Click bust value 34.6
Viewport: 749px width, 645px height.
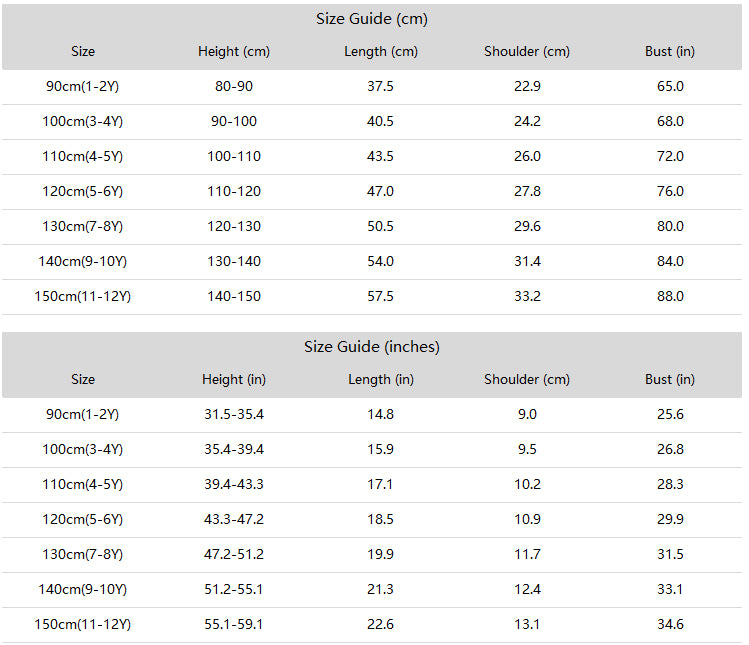tap(670, 624)
